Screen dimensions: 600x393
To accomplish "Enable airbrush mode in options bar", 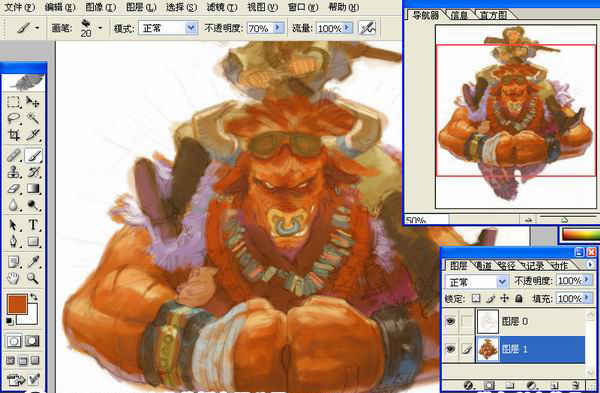I will [x=367, y=28].
